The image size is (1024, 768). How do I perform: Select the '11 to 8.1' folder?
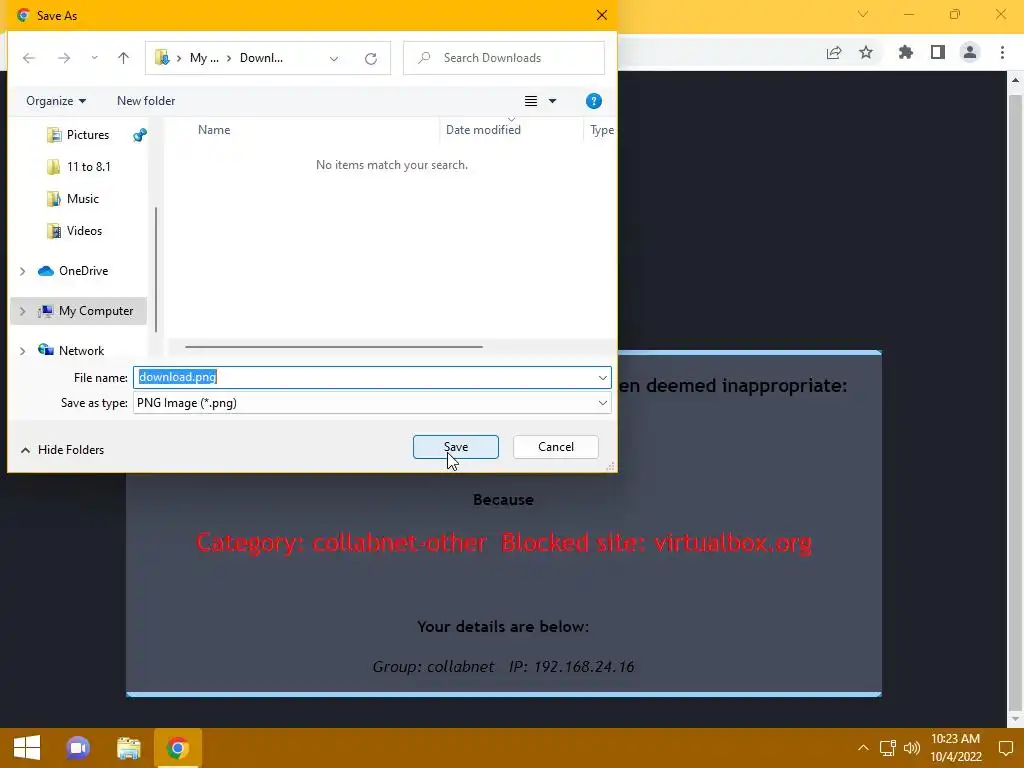click(88, 167)
